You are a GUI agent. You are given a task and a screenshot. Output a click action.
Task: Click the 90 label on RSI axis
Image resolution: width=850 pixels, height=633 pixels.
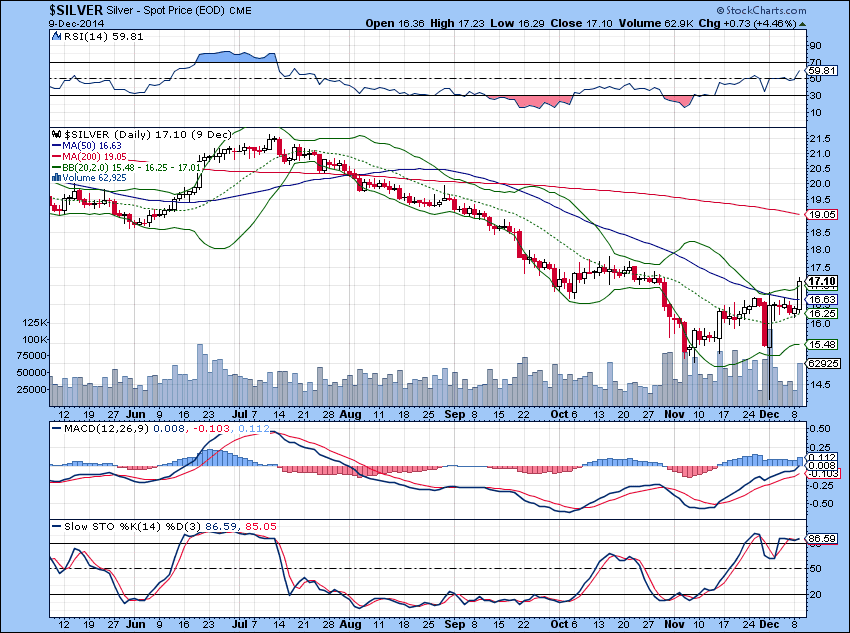815,46
